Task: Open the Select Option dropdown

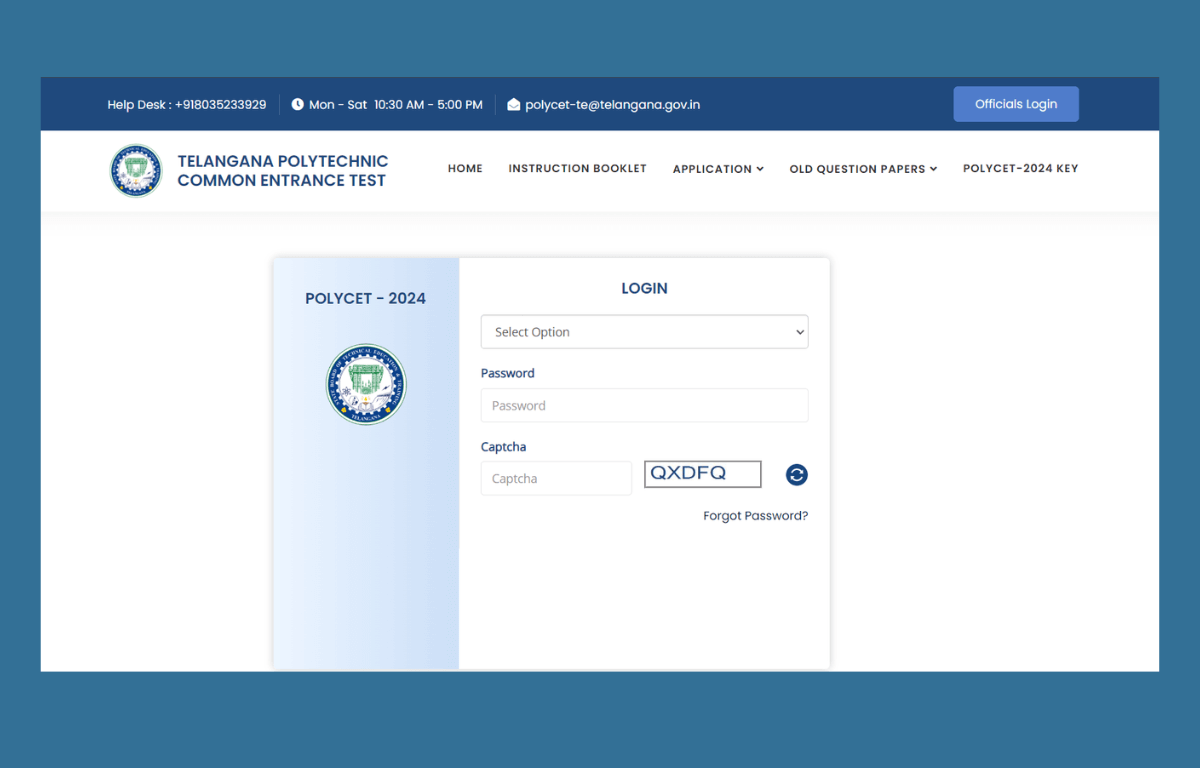Action: point(644,332)
